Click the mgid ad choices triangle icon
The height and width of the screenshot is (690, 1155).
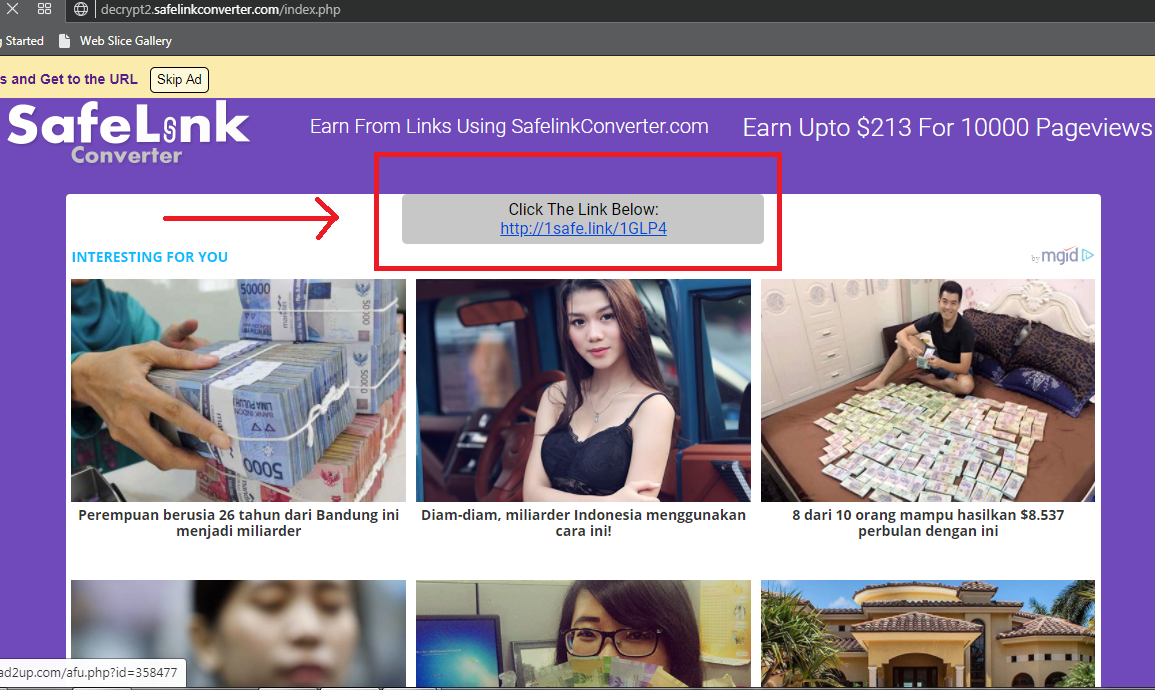(x=1088, y=255)
